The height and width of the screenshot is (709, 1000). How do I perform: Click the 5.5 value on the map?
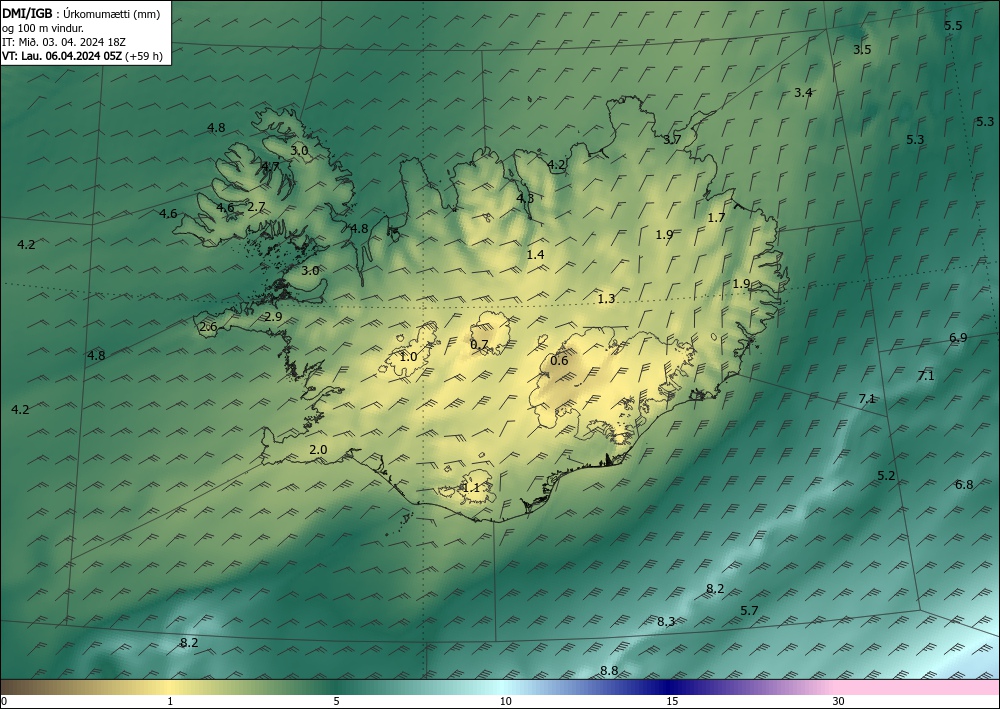[953, 26]
